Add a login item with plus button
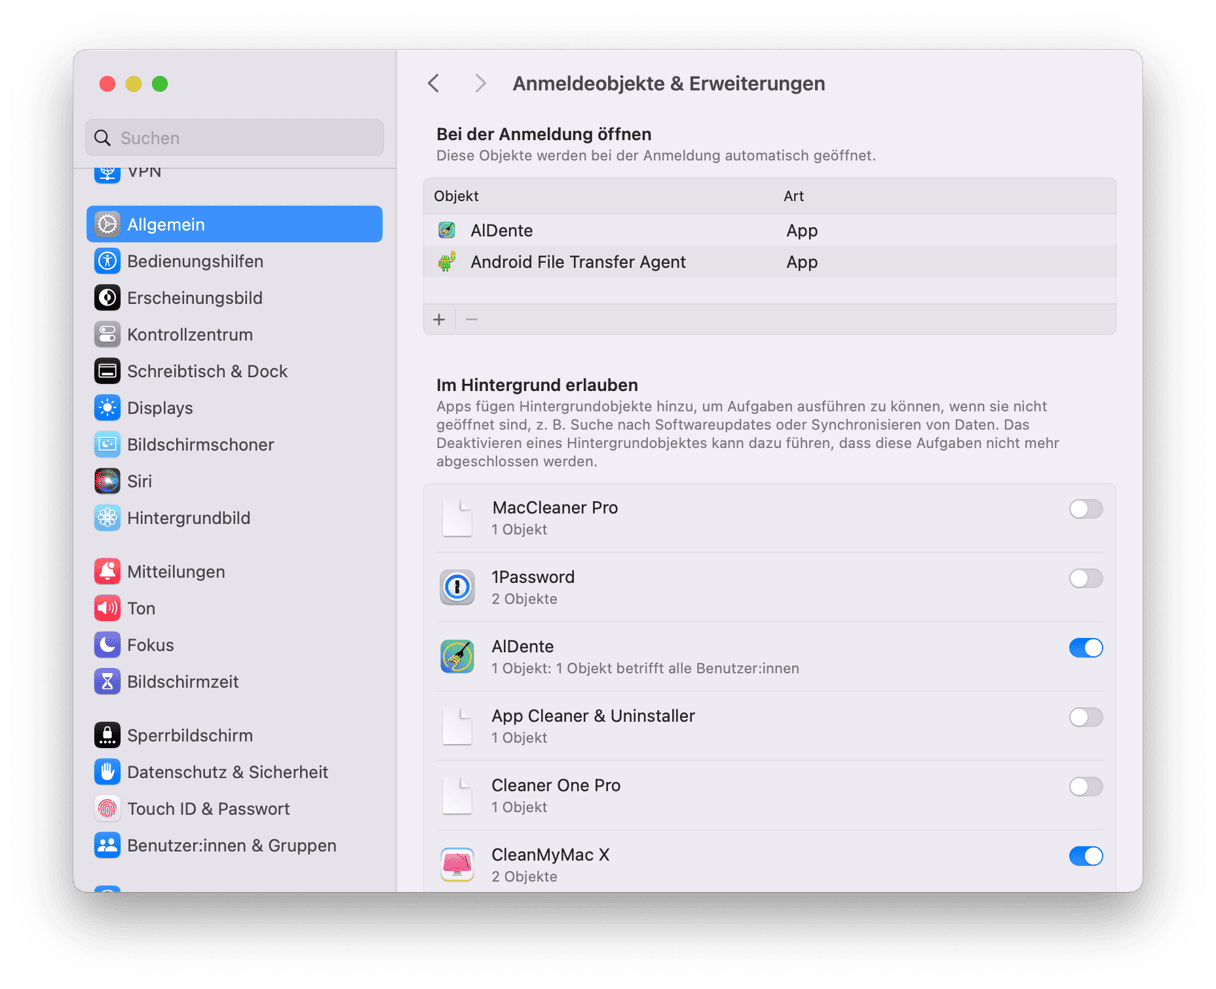The image size is (1216, 989). coord(439,320)
